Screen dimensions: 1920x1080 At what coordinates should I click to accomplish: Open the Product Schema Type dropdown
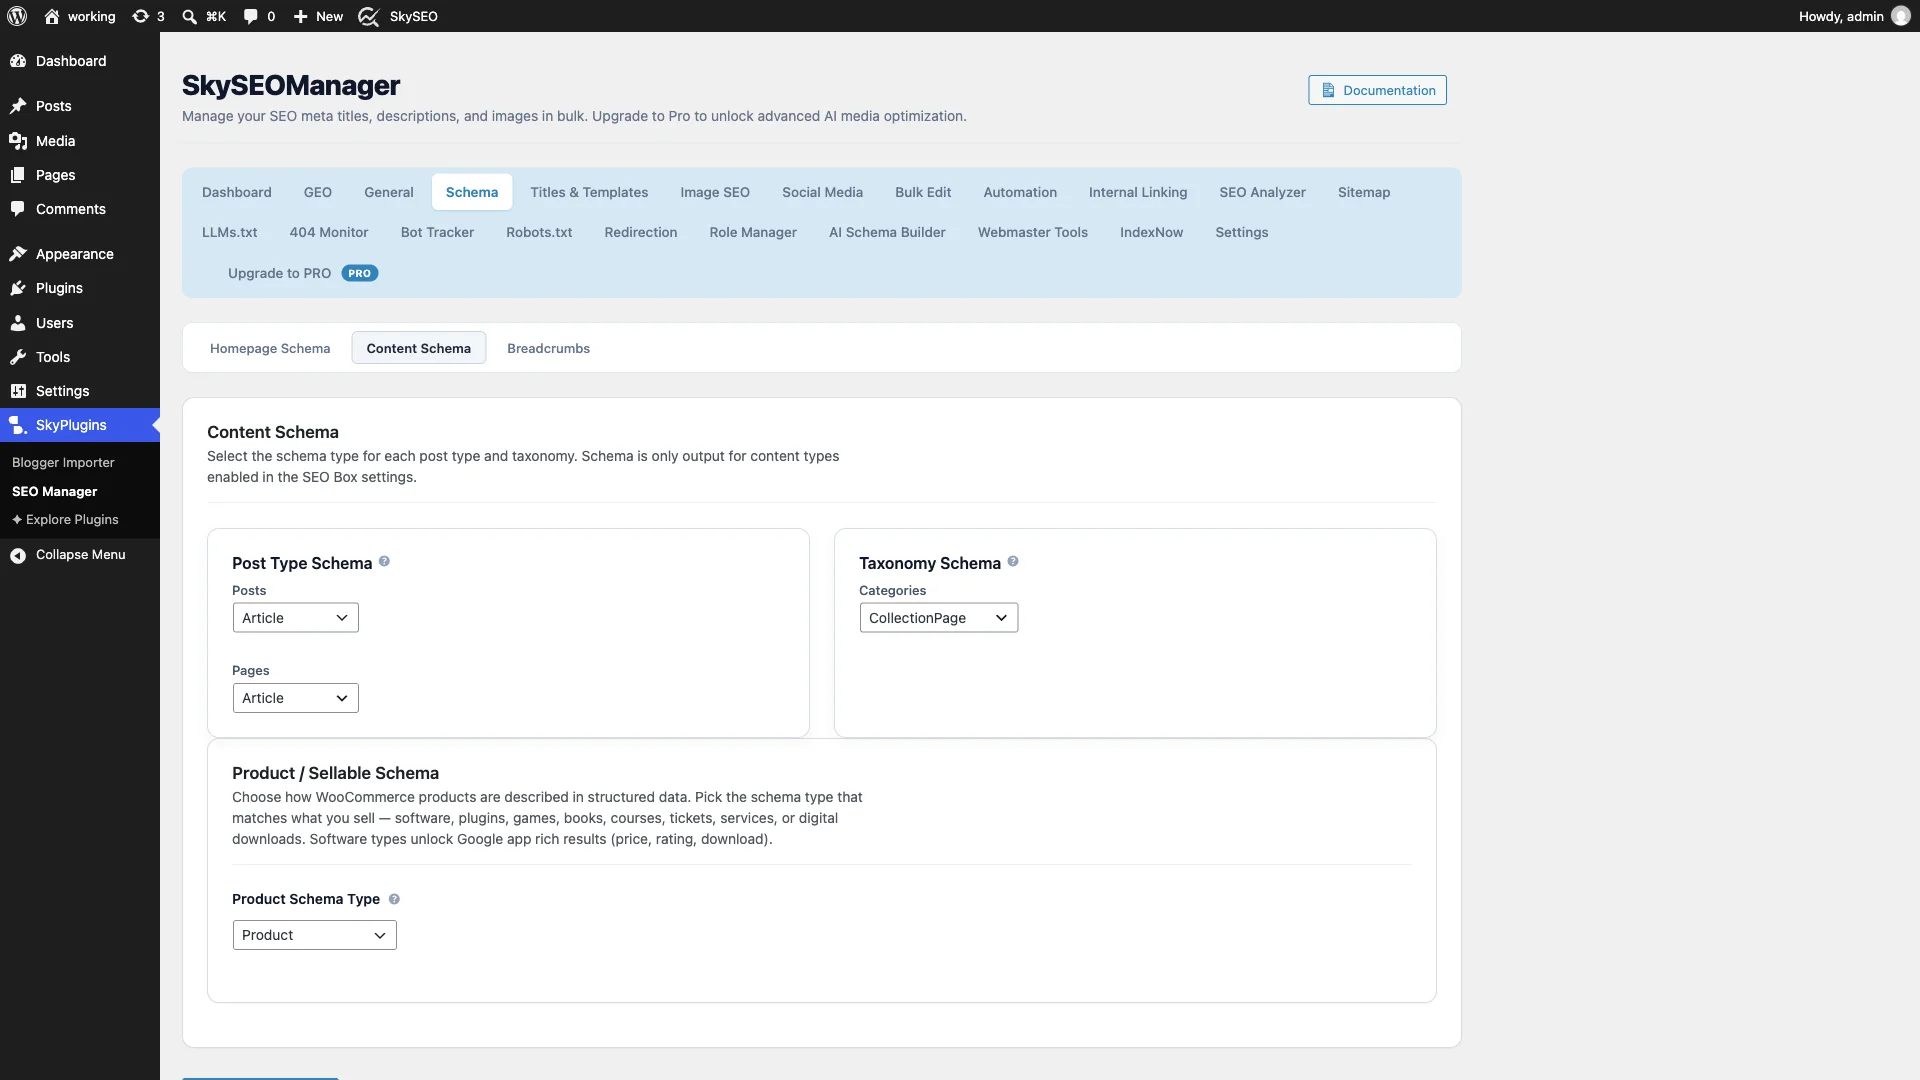click(x=315, y=935)
